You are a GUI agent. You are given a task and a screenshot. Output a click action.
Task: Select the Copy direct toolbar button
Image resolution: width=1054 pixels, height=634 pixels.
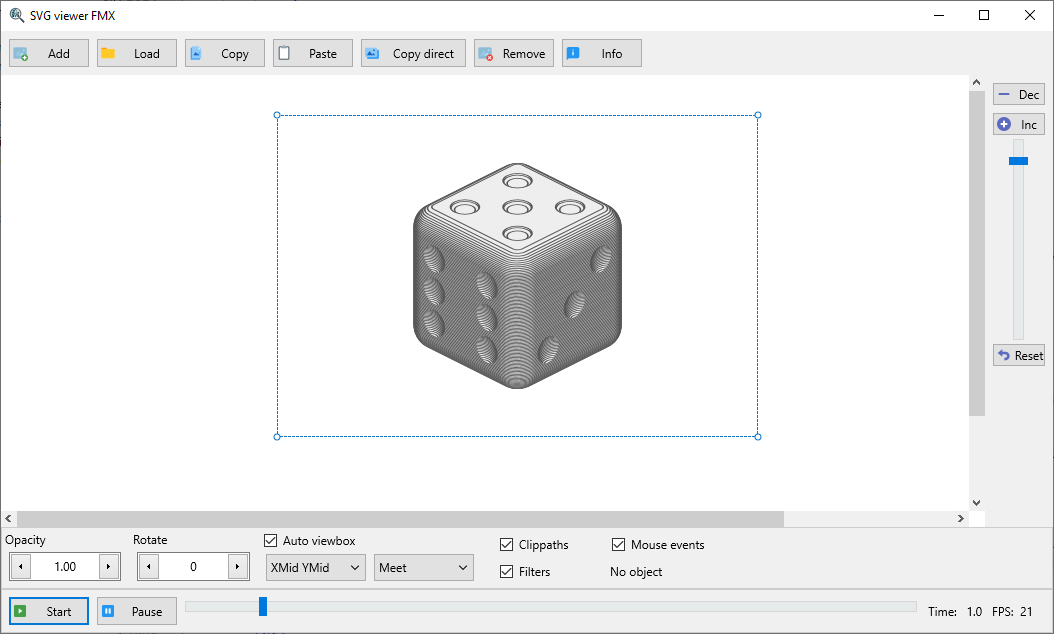(x=413, y=54)
